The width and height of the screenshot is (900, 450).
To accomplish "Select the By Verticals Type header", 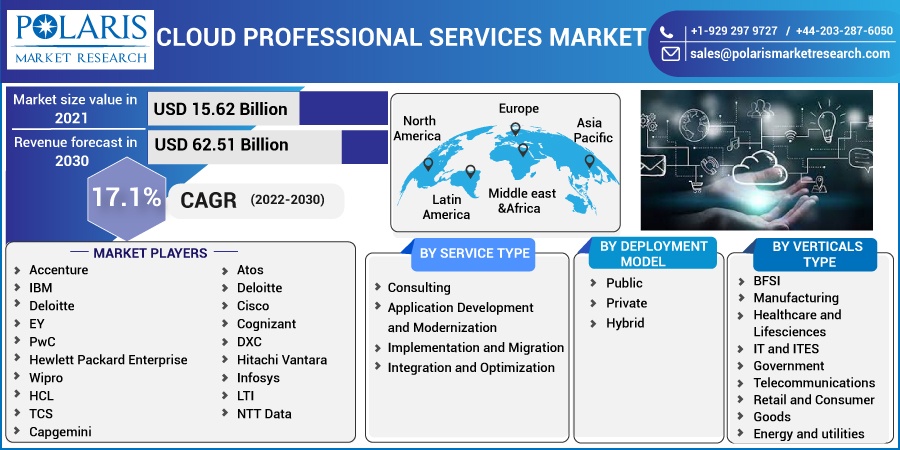I will [x=817, y=254].
